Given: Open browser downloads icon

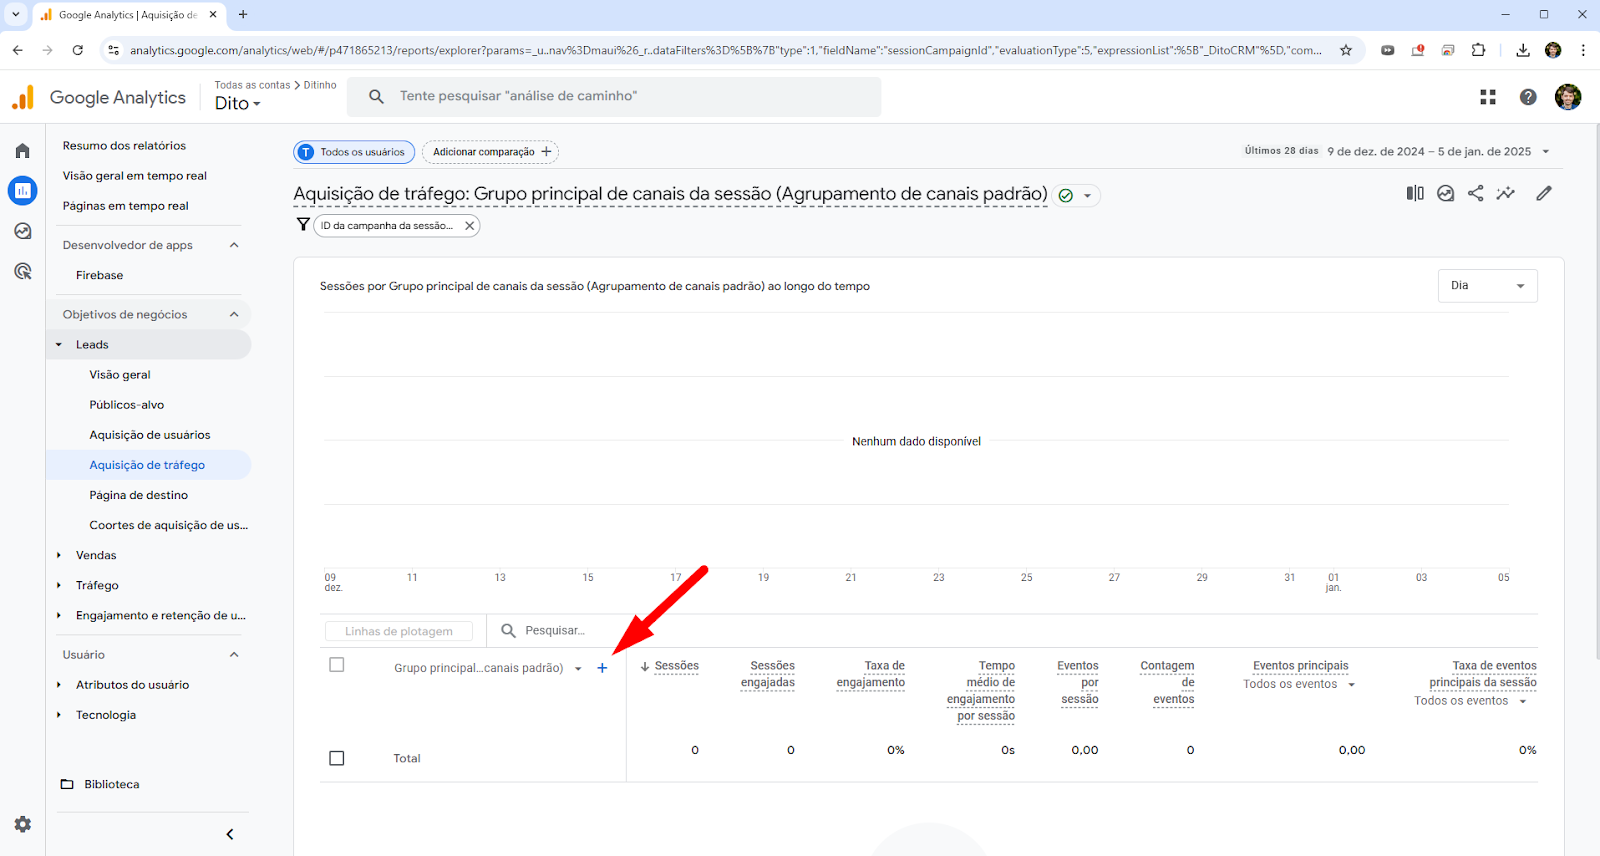Looking at the screenshot, I should click(x=1522, y=50).
